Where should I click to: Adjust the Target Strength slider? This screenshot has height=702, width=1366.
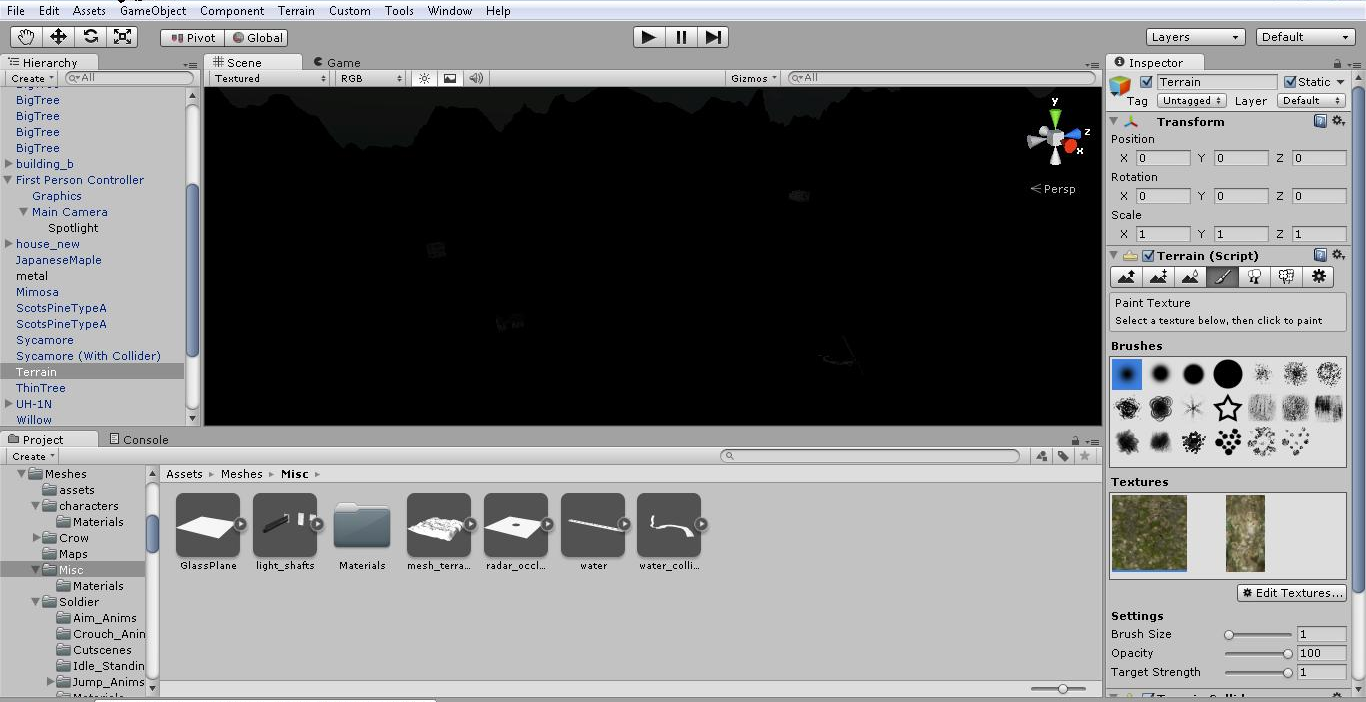[1260, 673]
